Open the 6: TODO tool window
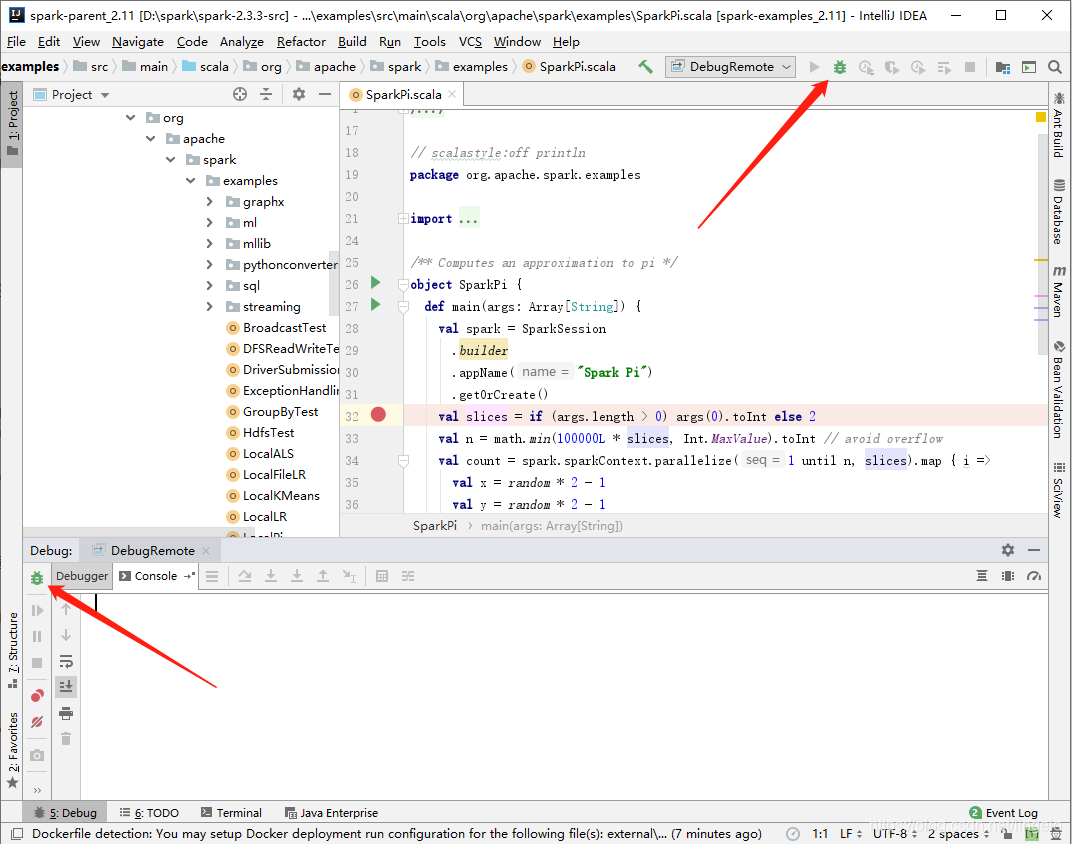Viewport: 1072px width, 844px height. 149,813
